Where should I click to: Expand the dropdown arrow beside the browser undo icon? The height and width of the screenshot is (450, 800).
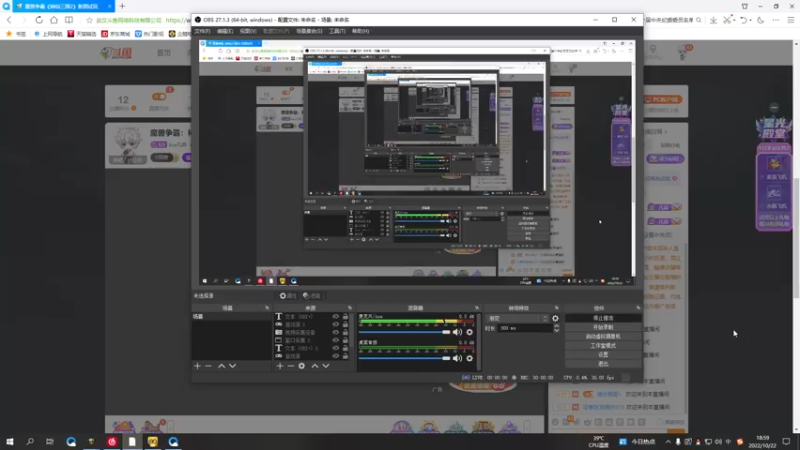point(751,20)
